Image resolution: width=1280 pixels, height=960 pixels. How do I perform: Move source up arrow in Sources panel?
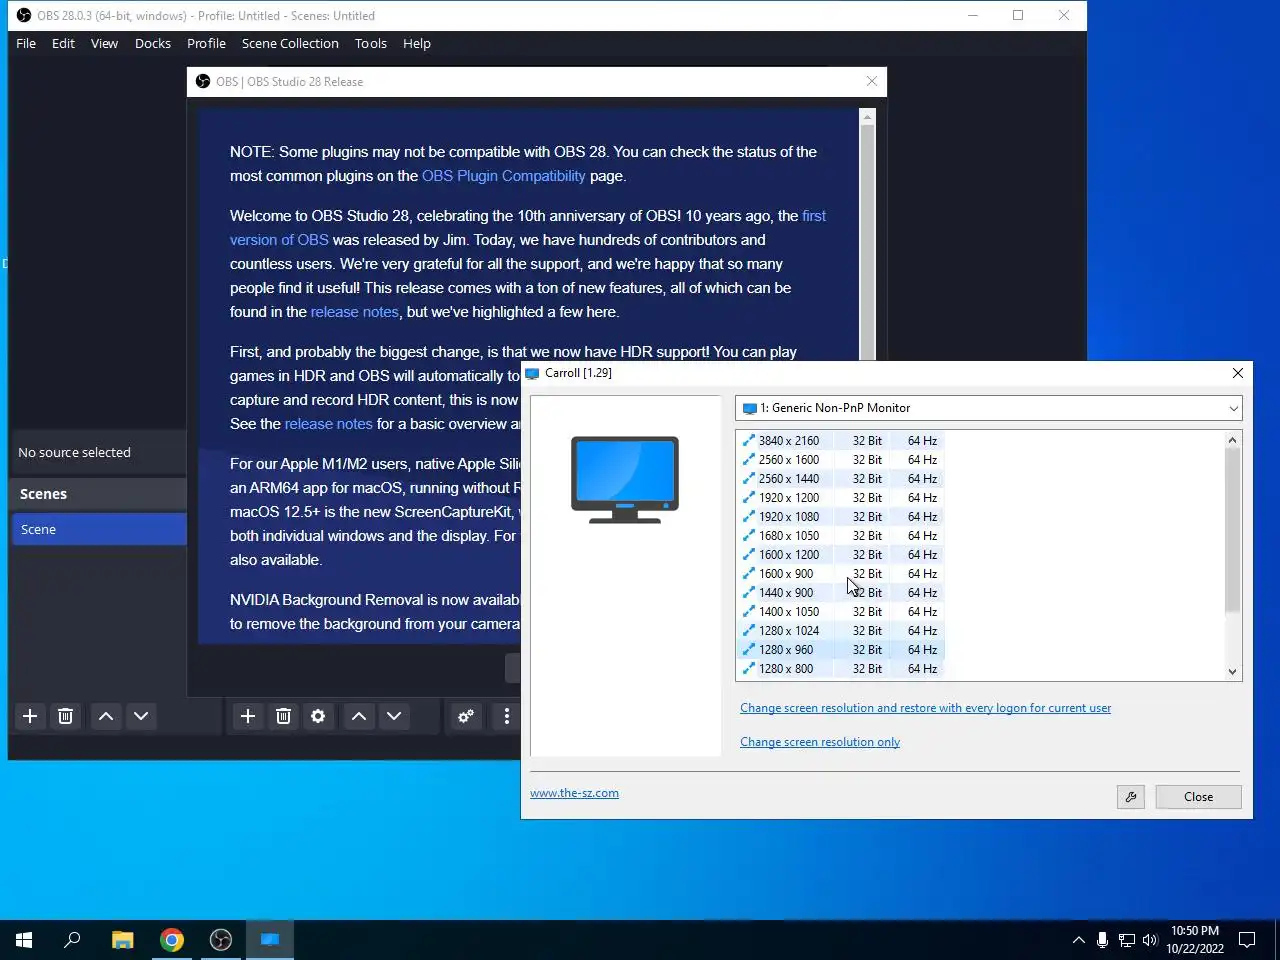[x=359, y=716]
